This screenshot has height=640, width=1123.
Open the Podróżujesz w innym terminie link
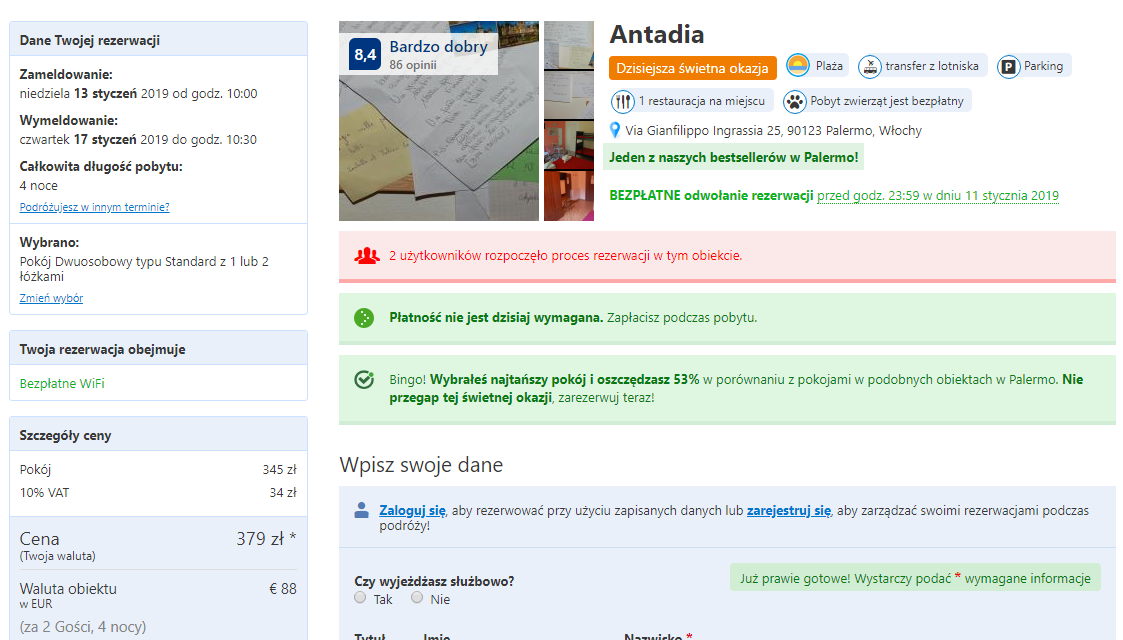(95, 207)
